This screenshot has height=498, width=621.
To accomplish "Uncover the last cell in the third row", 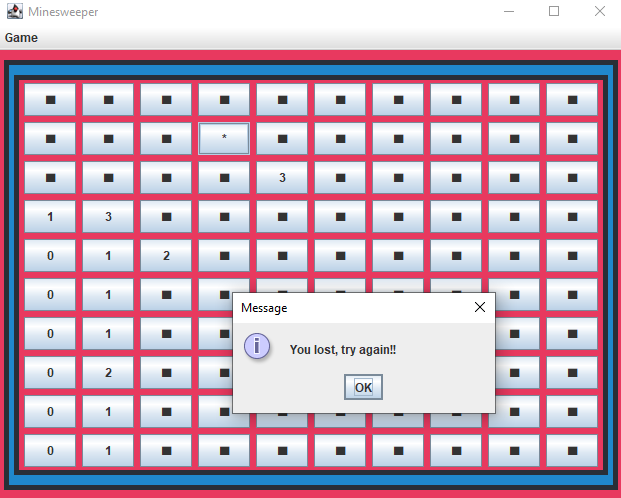I will [x=572, y=177].
